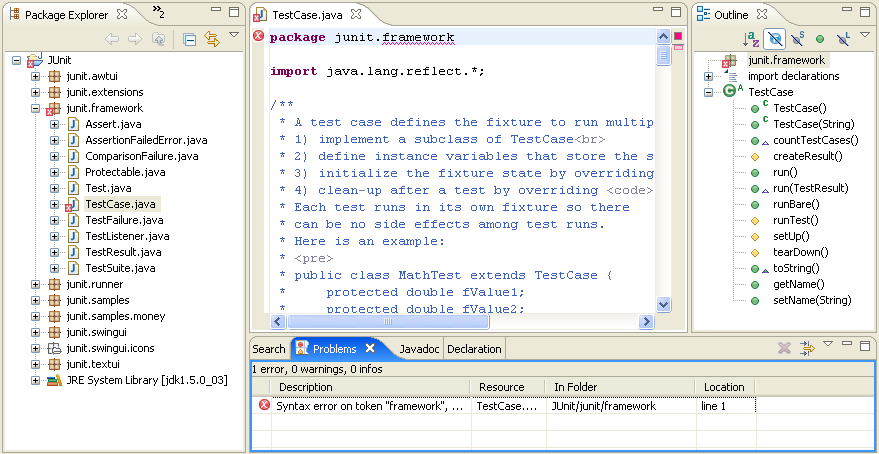Select setName(String) in Outline
The image size is (879, 454).
coord(812,300)
